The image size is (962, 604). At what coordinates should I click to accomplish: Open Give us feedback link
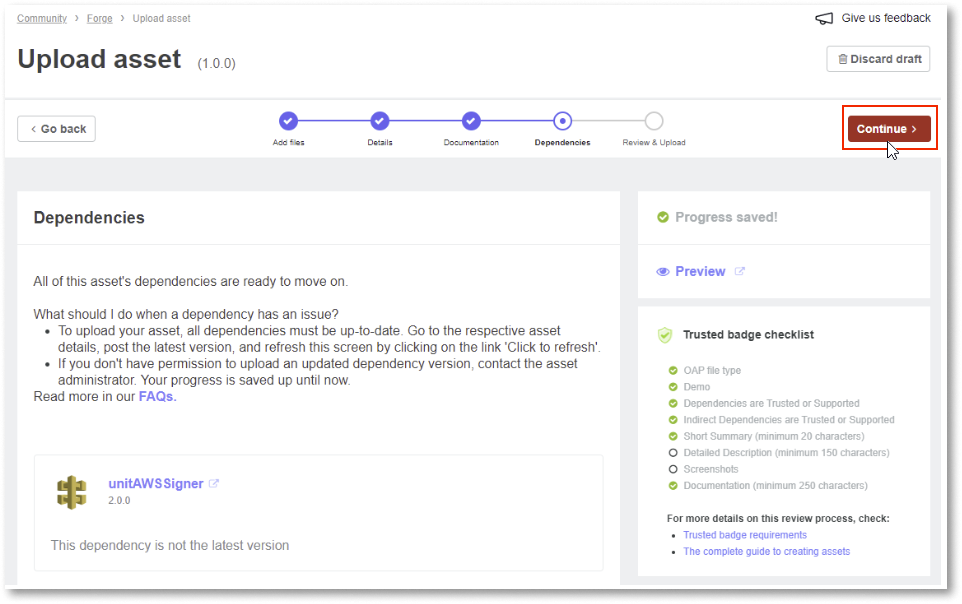[x=886, y=18]
